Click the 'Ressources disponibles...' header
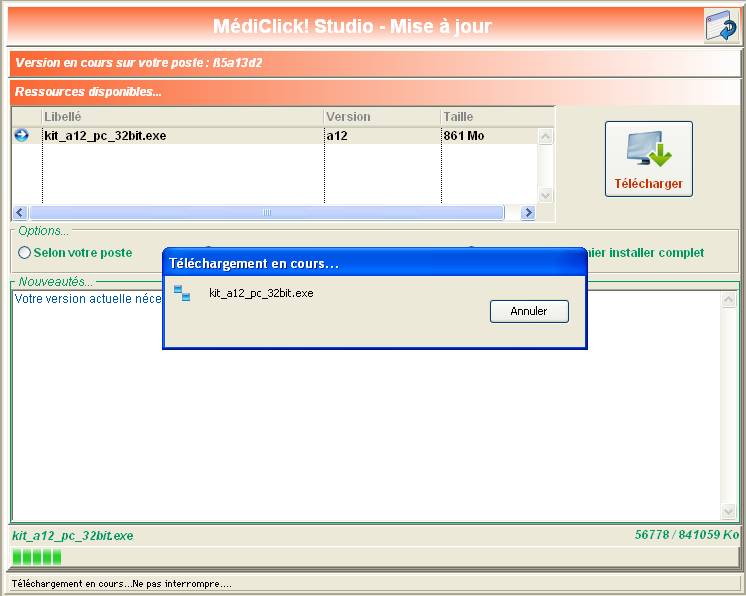This screenshot has width=746, height=596. click(375, 92)
